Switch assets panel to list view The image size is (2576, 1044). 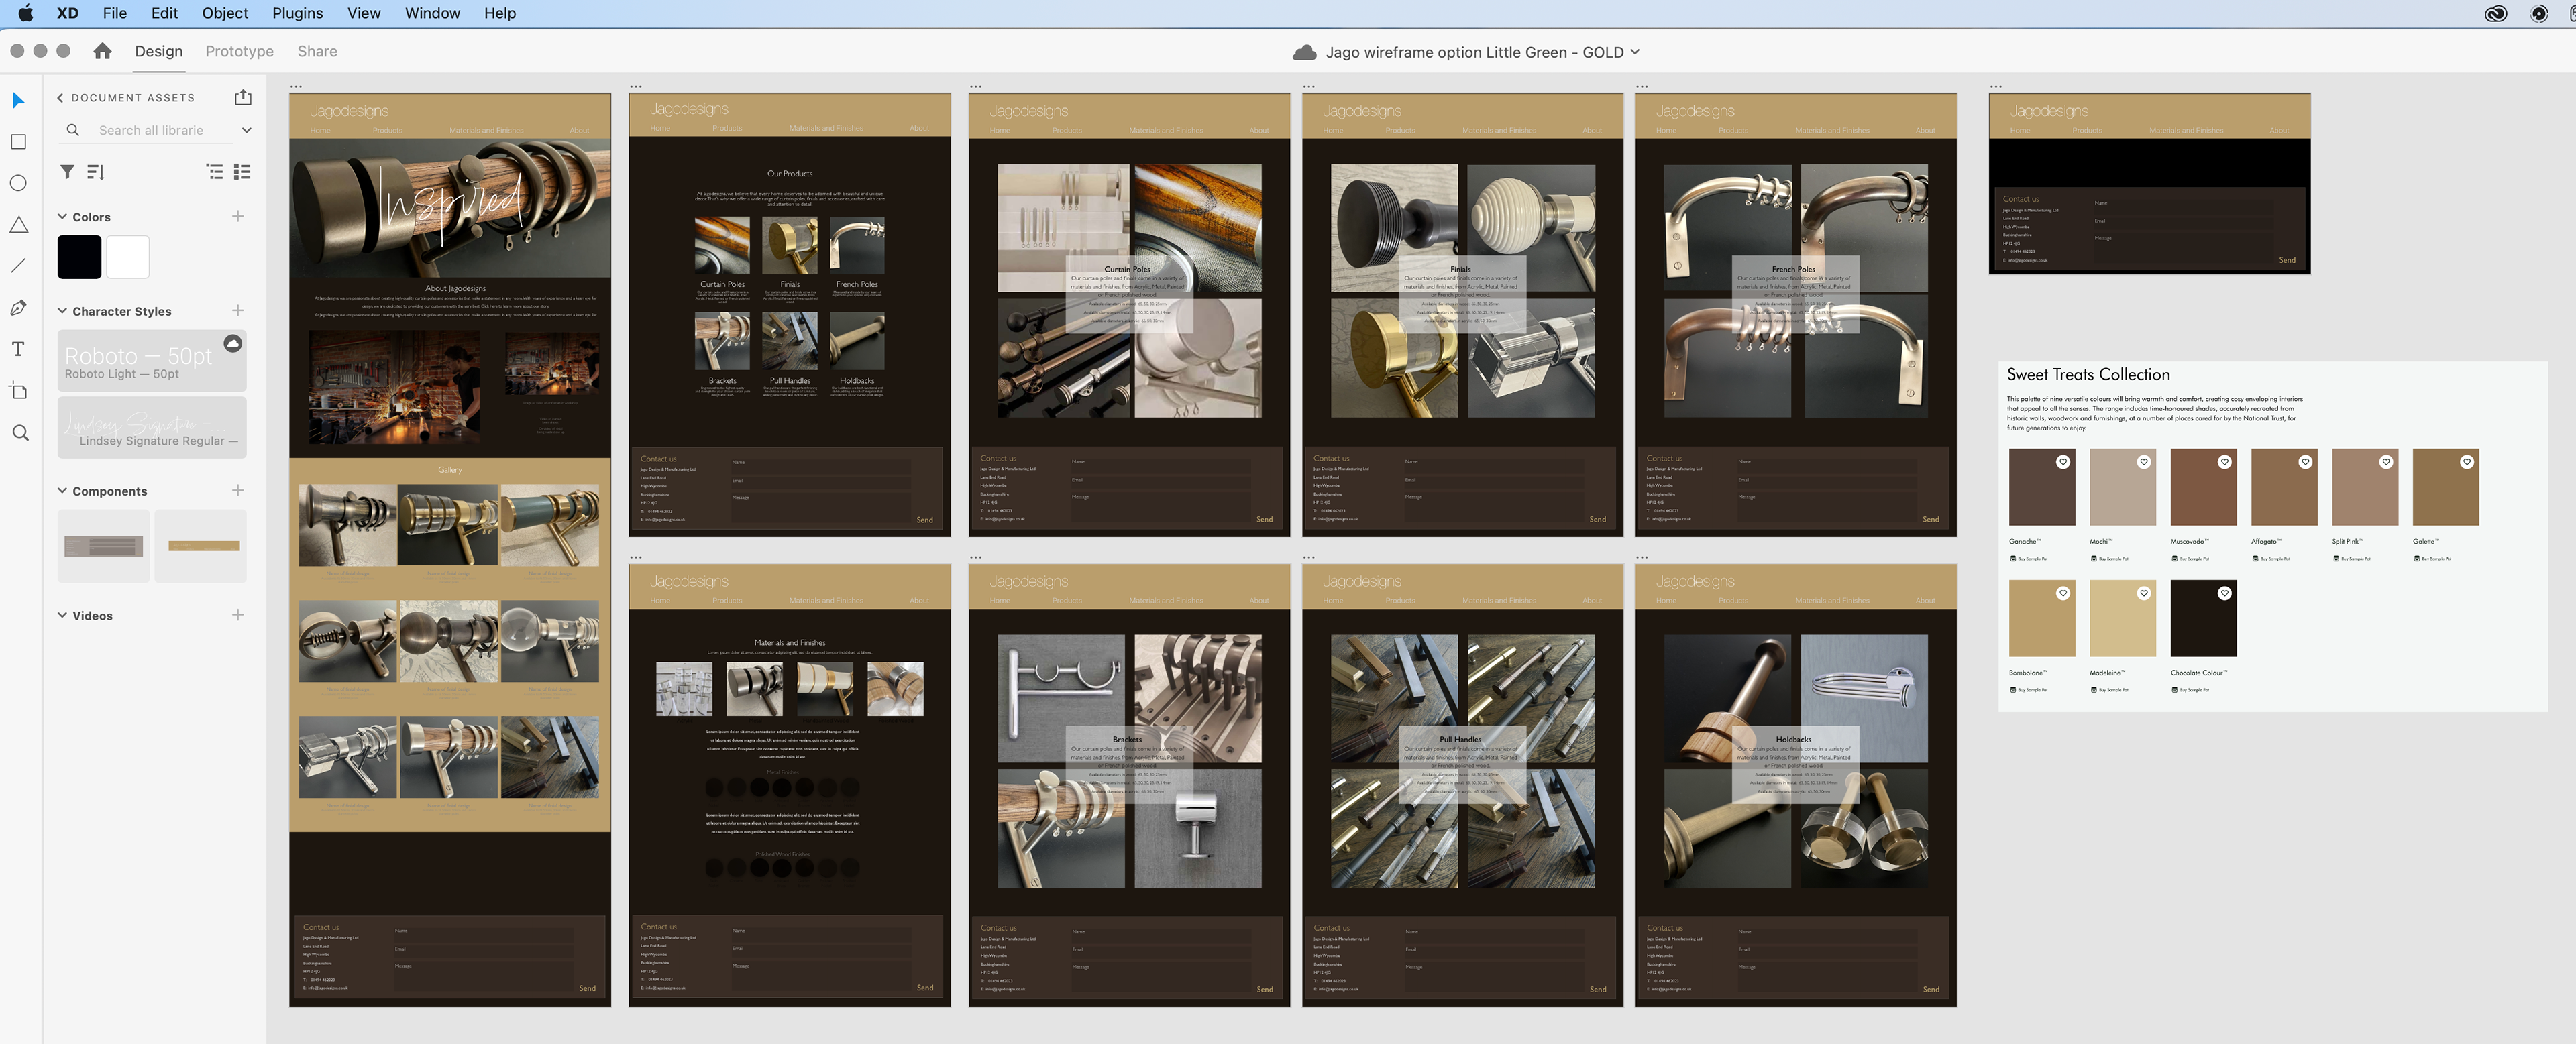click(242, 172)
